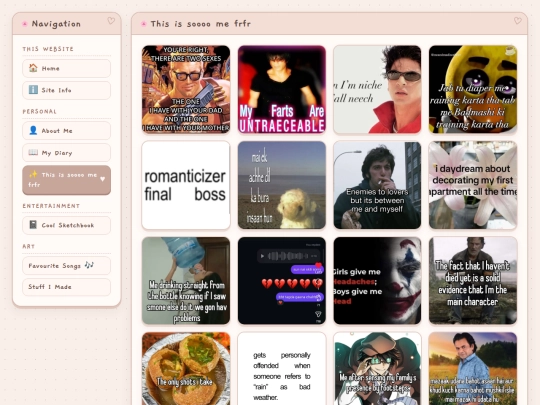Go to the Home page

pos(66,68)
